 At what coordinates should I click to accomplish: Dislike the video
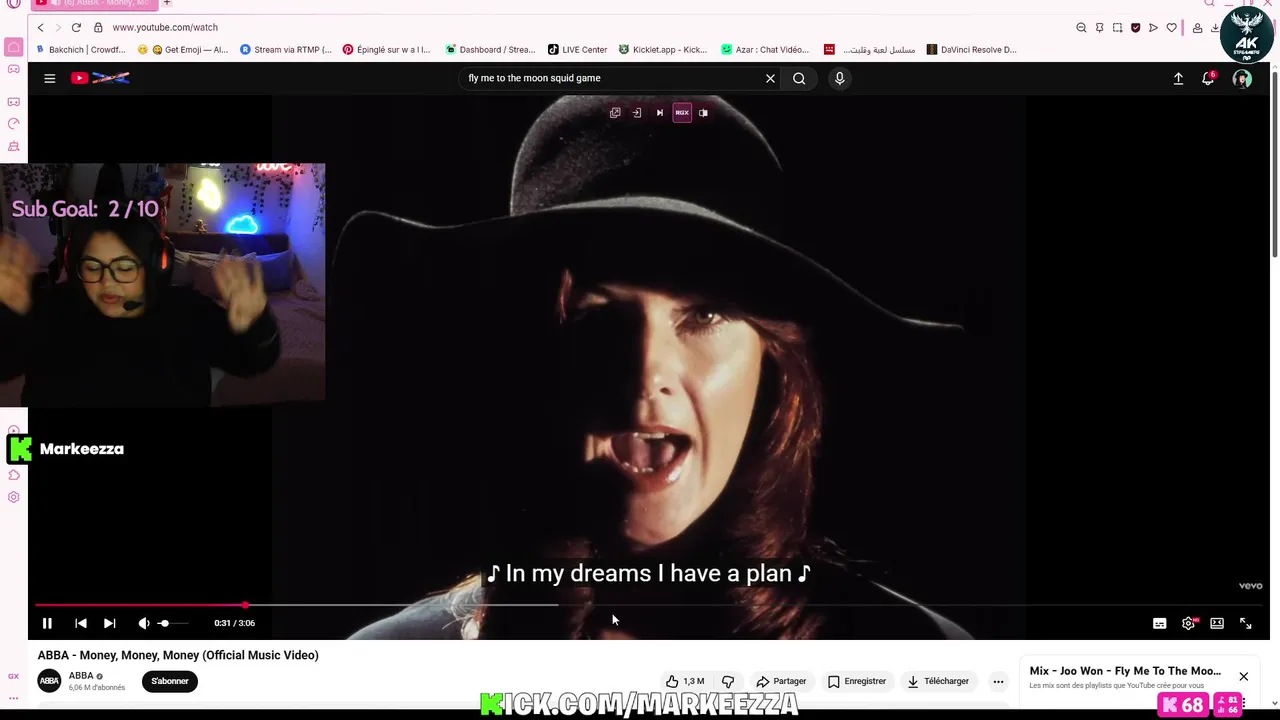728,681
